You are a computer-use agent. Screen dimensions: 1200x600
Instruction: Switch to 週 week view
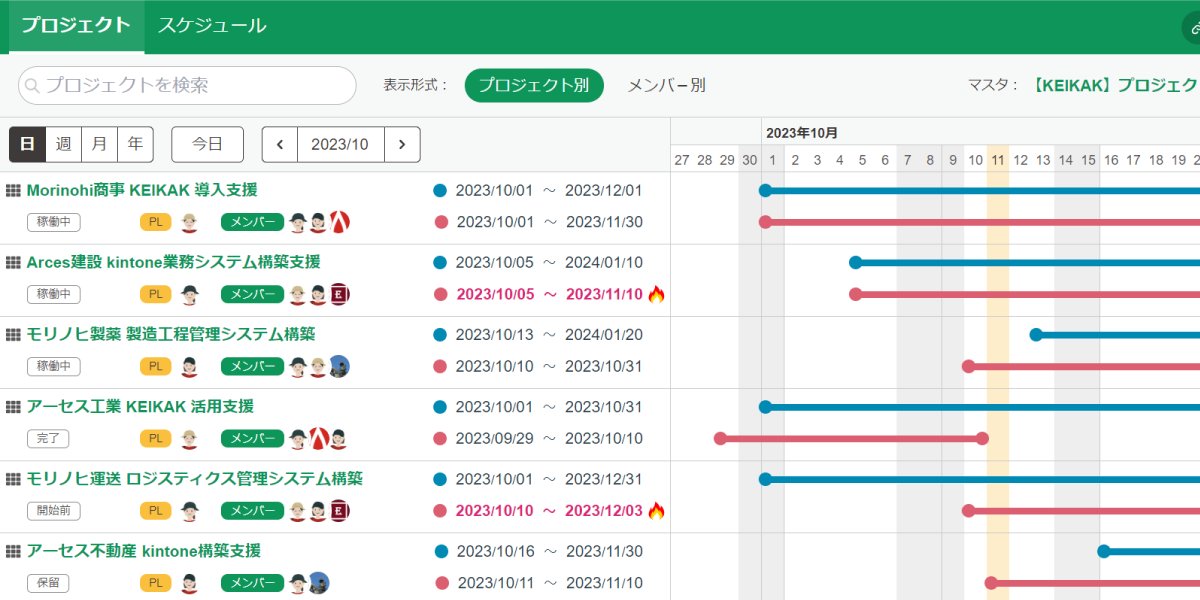point(63,144)
